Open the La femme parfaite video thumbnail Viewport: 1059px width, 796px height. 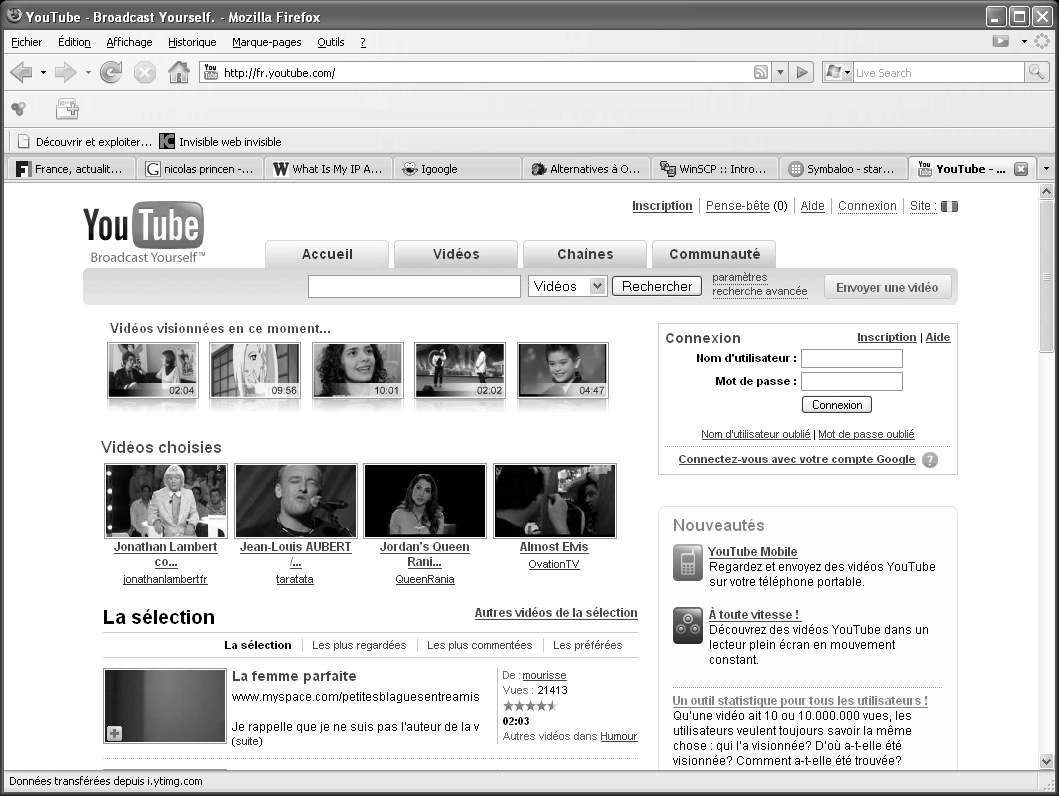[165, 706]
